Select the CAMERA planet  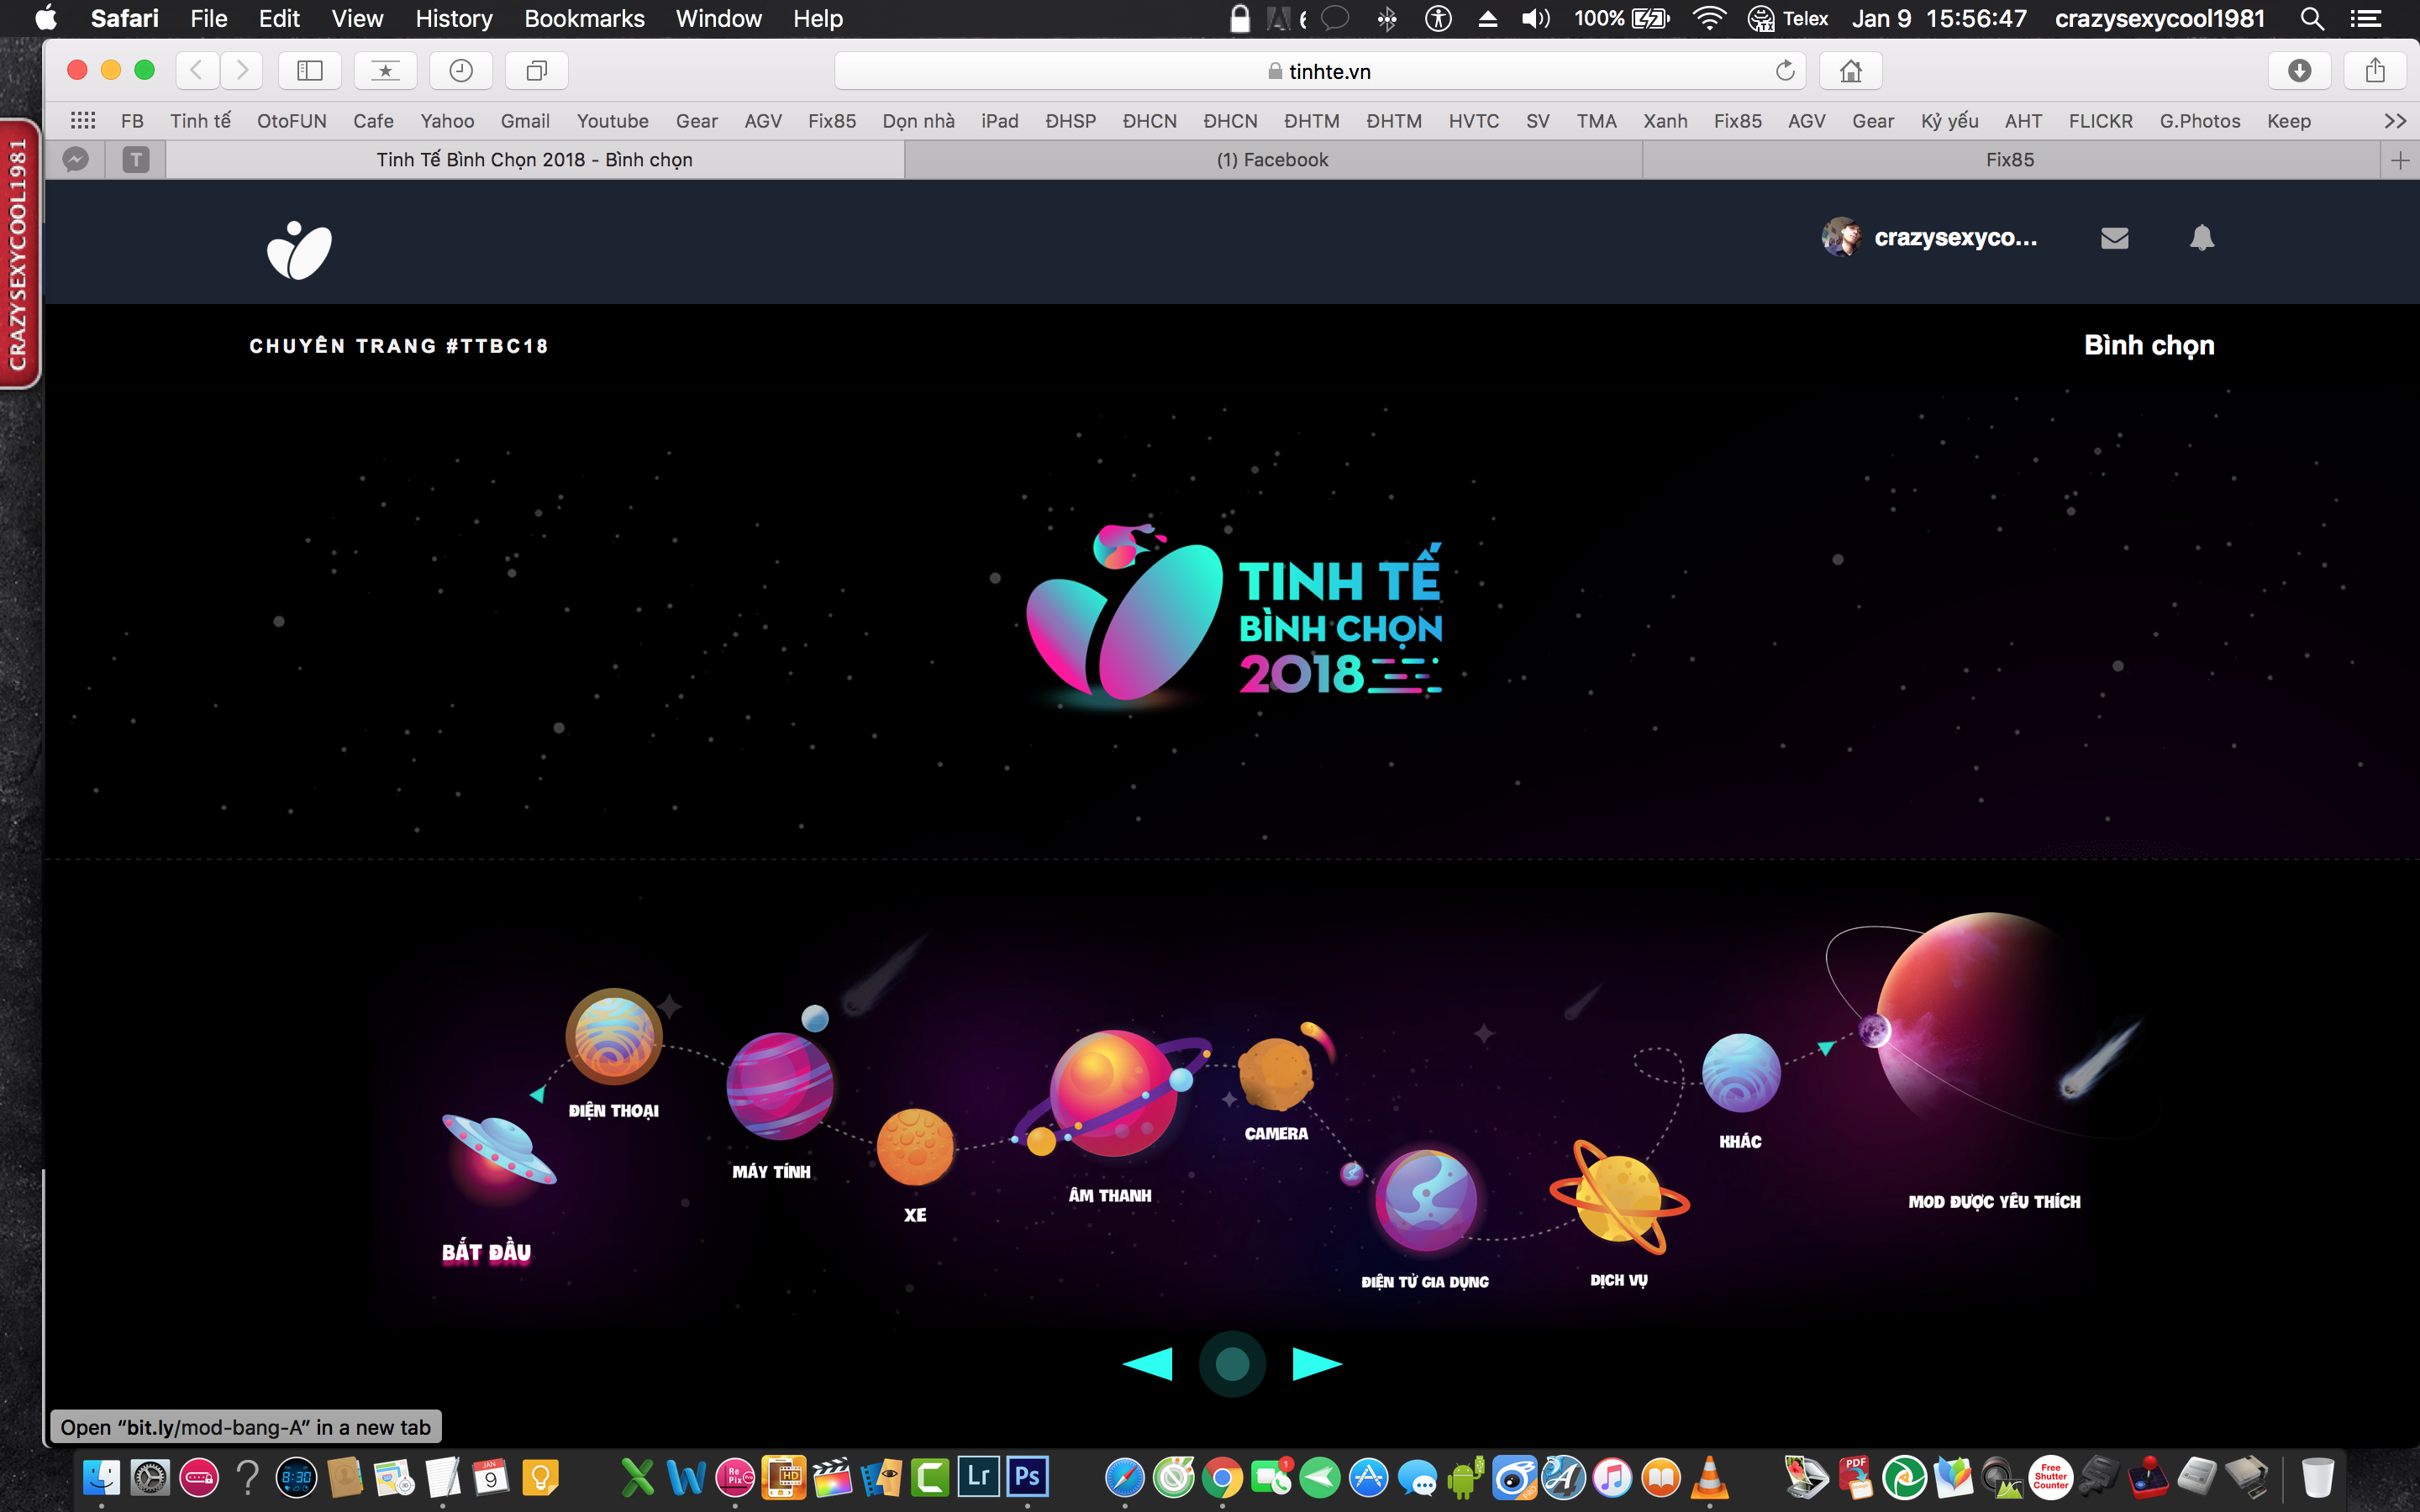(x=1276, y=1075)
